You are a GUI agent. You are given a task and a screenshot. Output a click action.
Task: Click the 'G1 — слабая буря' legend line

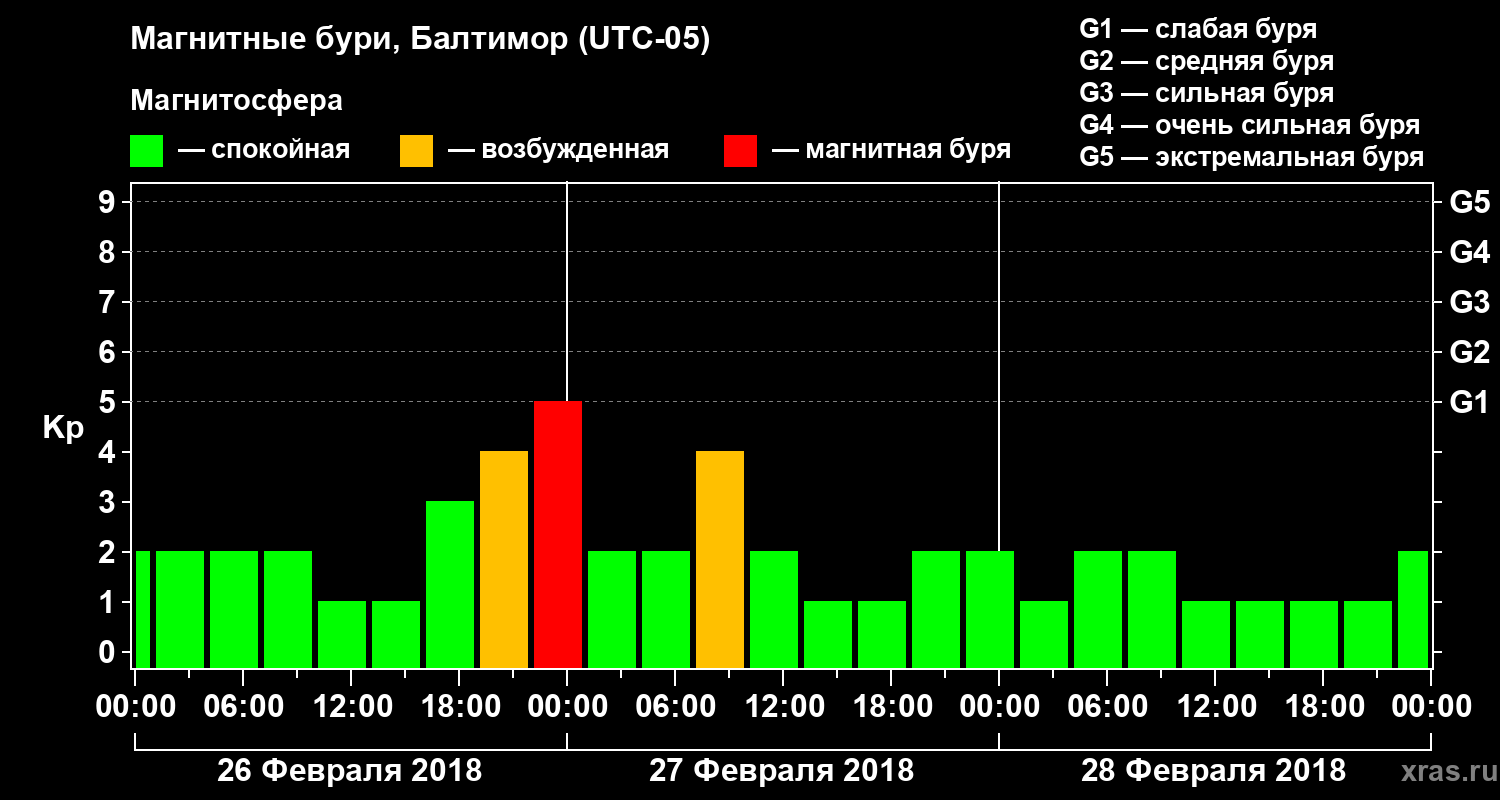(1198, 29)
